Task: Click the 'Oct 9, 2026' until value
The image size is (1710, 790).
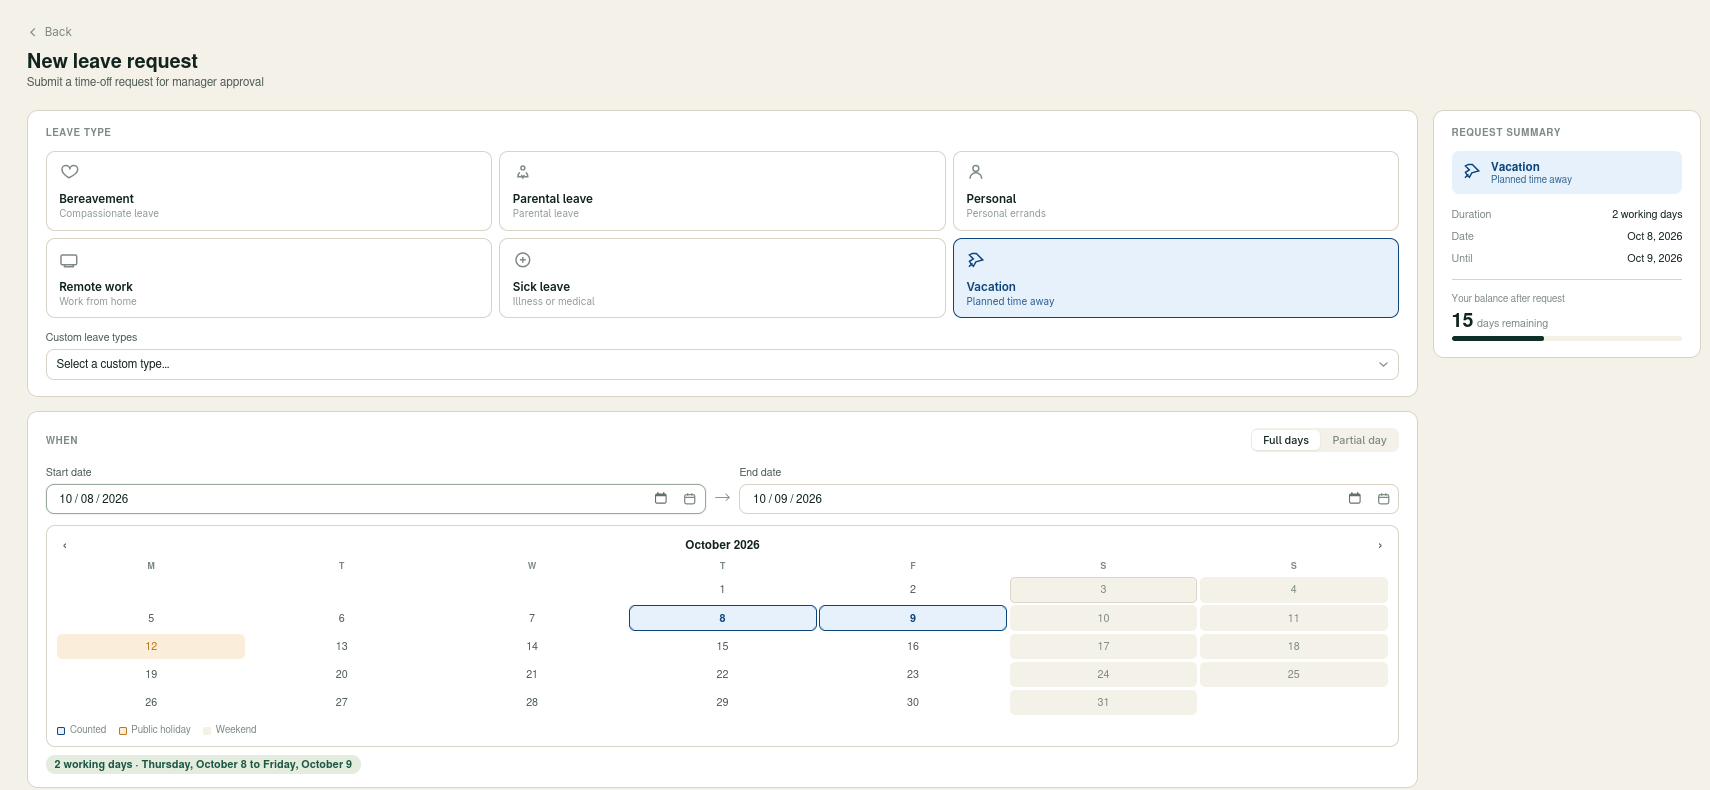Action: (1654, 258)
